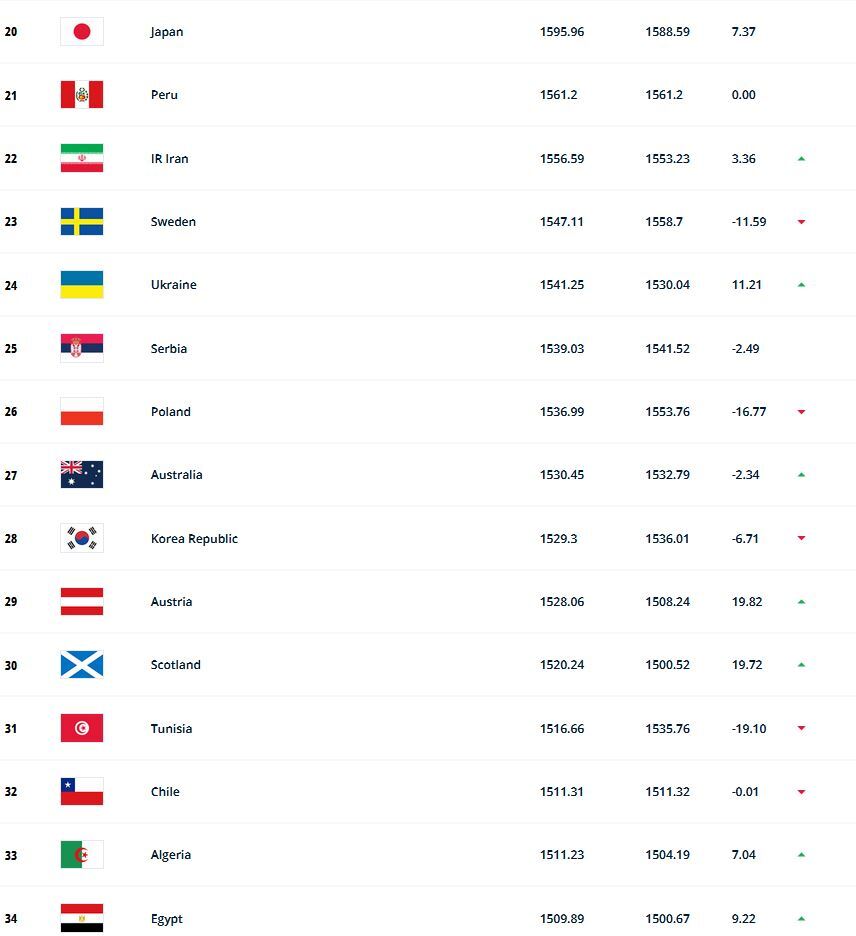Image resolution: width=856 pixels, height=936 pixels.
Task: Click the Tunisia flag icon
Action: click(82, 728)
